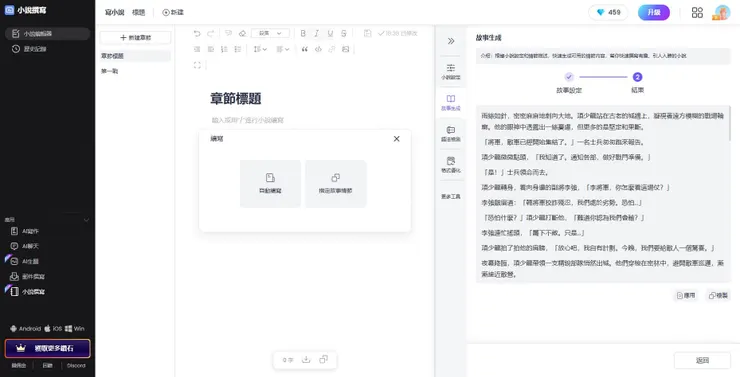Click the 新建 button in the top bar
Viewport: 740px width, 377px height.
click(x=173, y=12)
